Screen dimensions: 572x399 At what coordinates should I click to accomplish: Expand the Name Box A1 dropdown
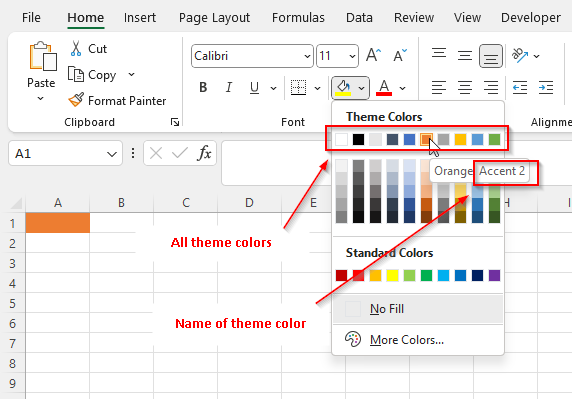(x=112, y=154)
